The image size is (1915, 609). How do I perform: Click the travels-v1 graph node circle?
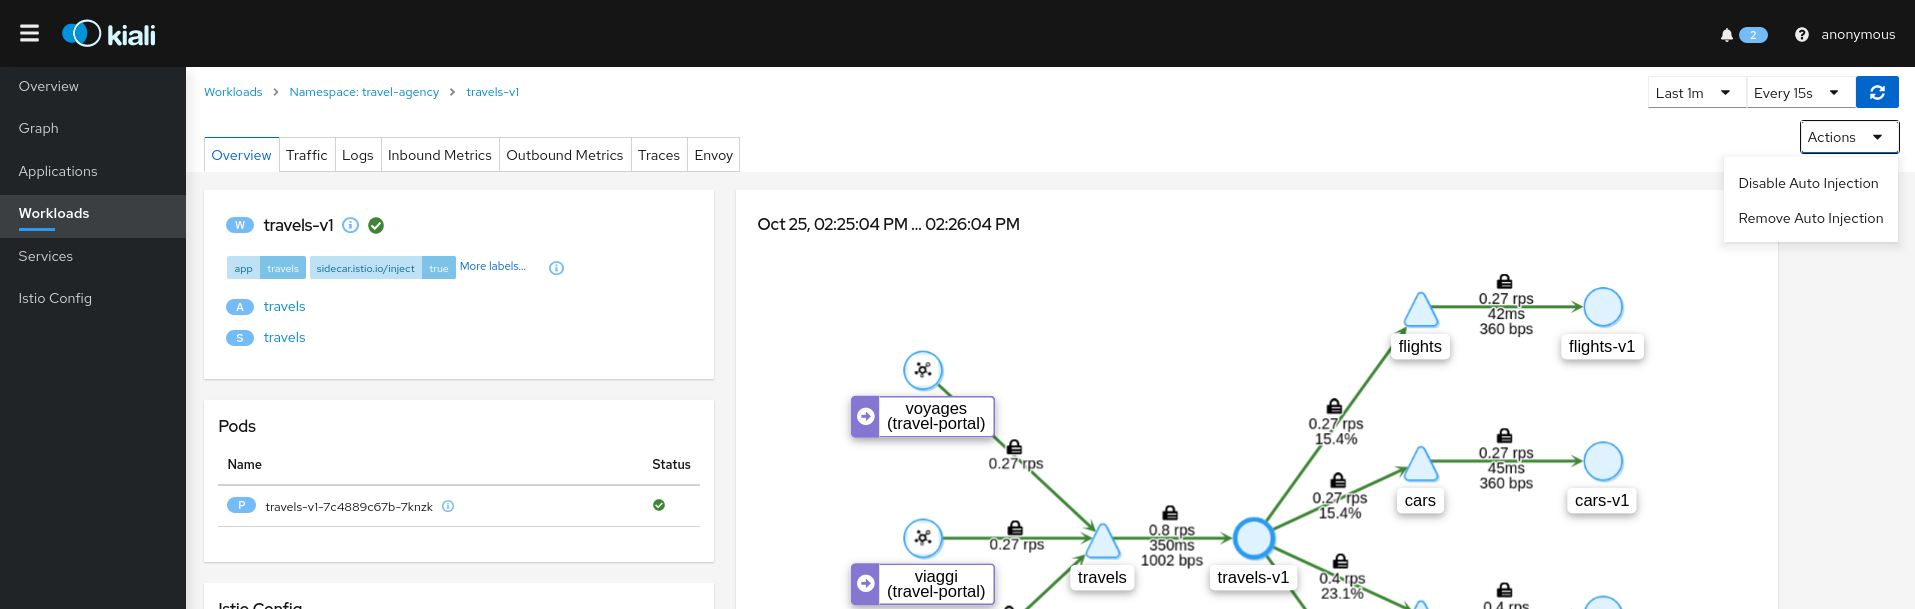(x=1253, y=539)
